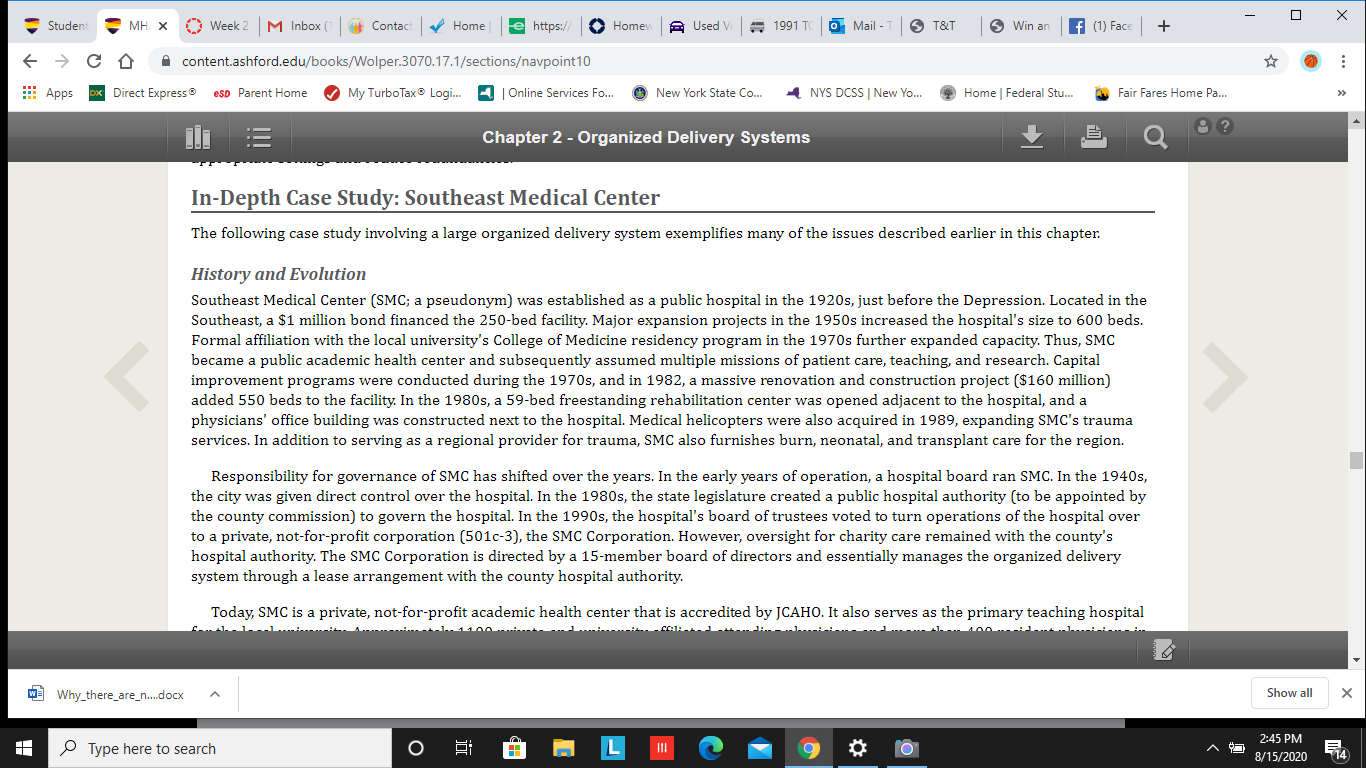
Task: Open the Windows Start menu
Action: tap(24, 748)
